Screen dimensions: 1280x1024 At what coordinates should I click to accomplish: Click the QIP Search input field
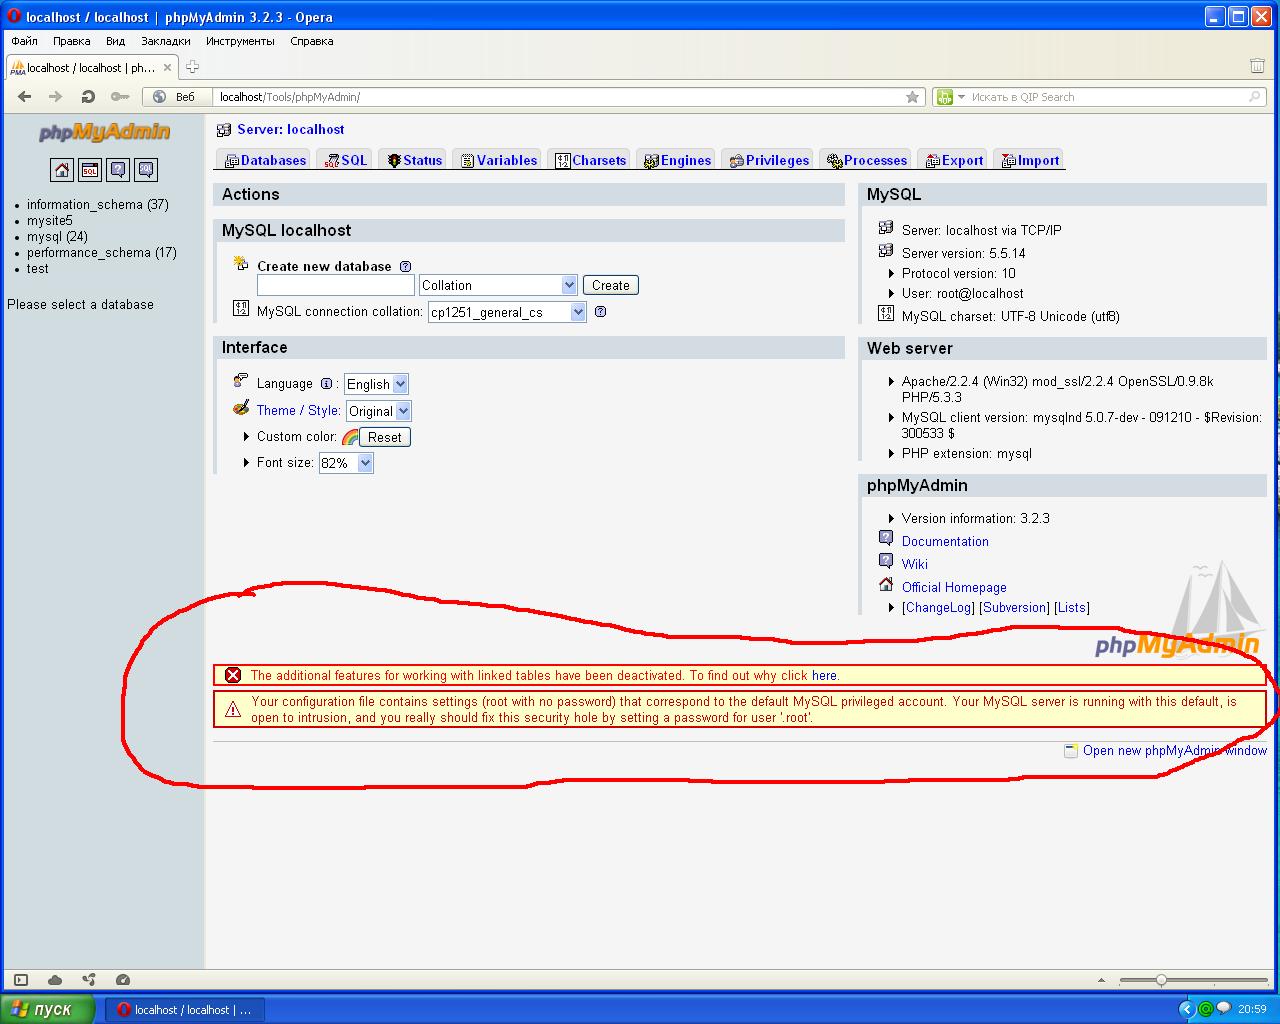pyautogui.click(x=1108, y=97)
